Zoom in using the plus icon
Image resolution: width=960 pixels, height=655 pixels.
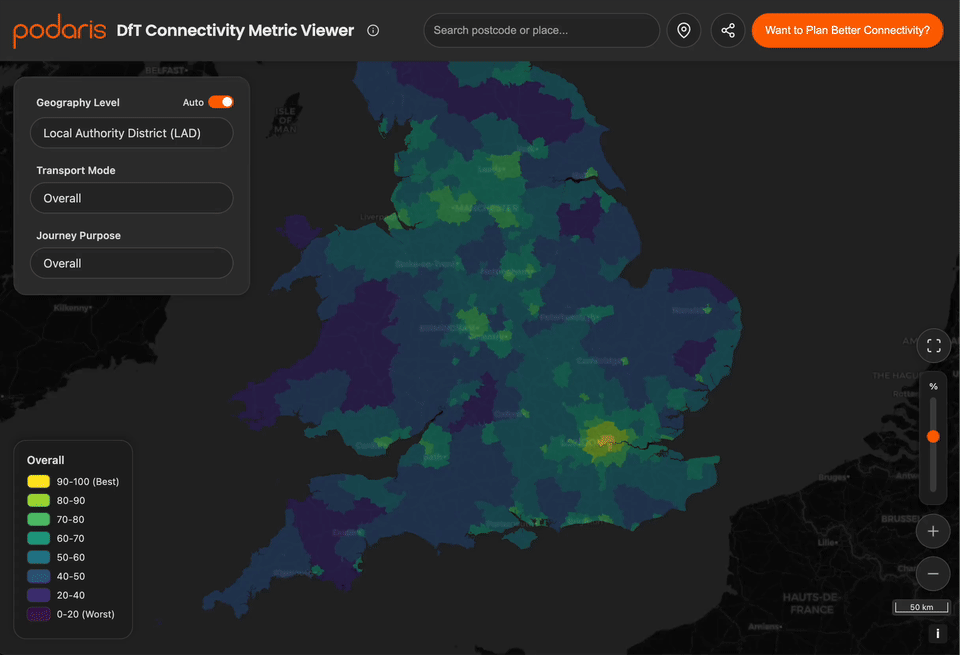point(932,531)
